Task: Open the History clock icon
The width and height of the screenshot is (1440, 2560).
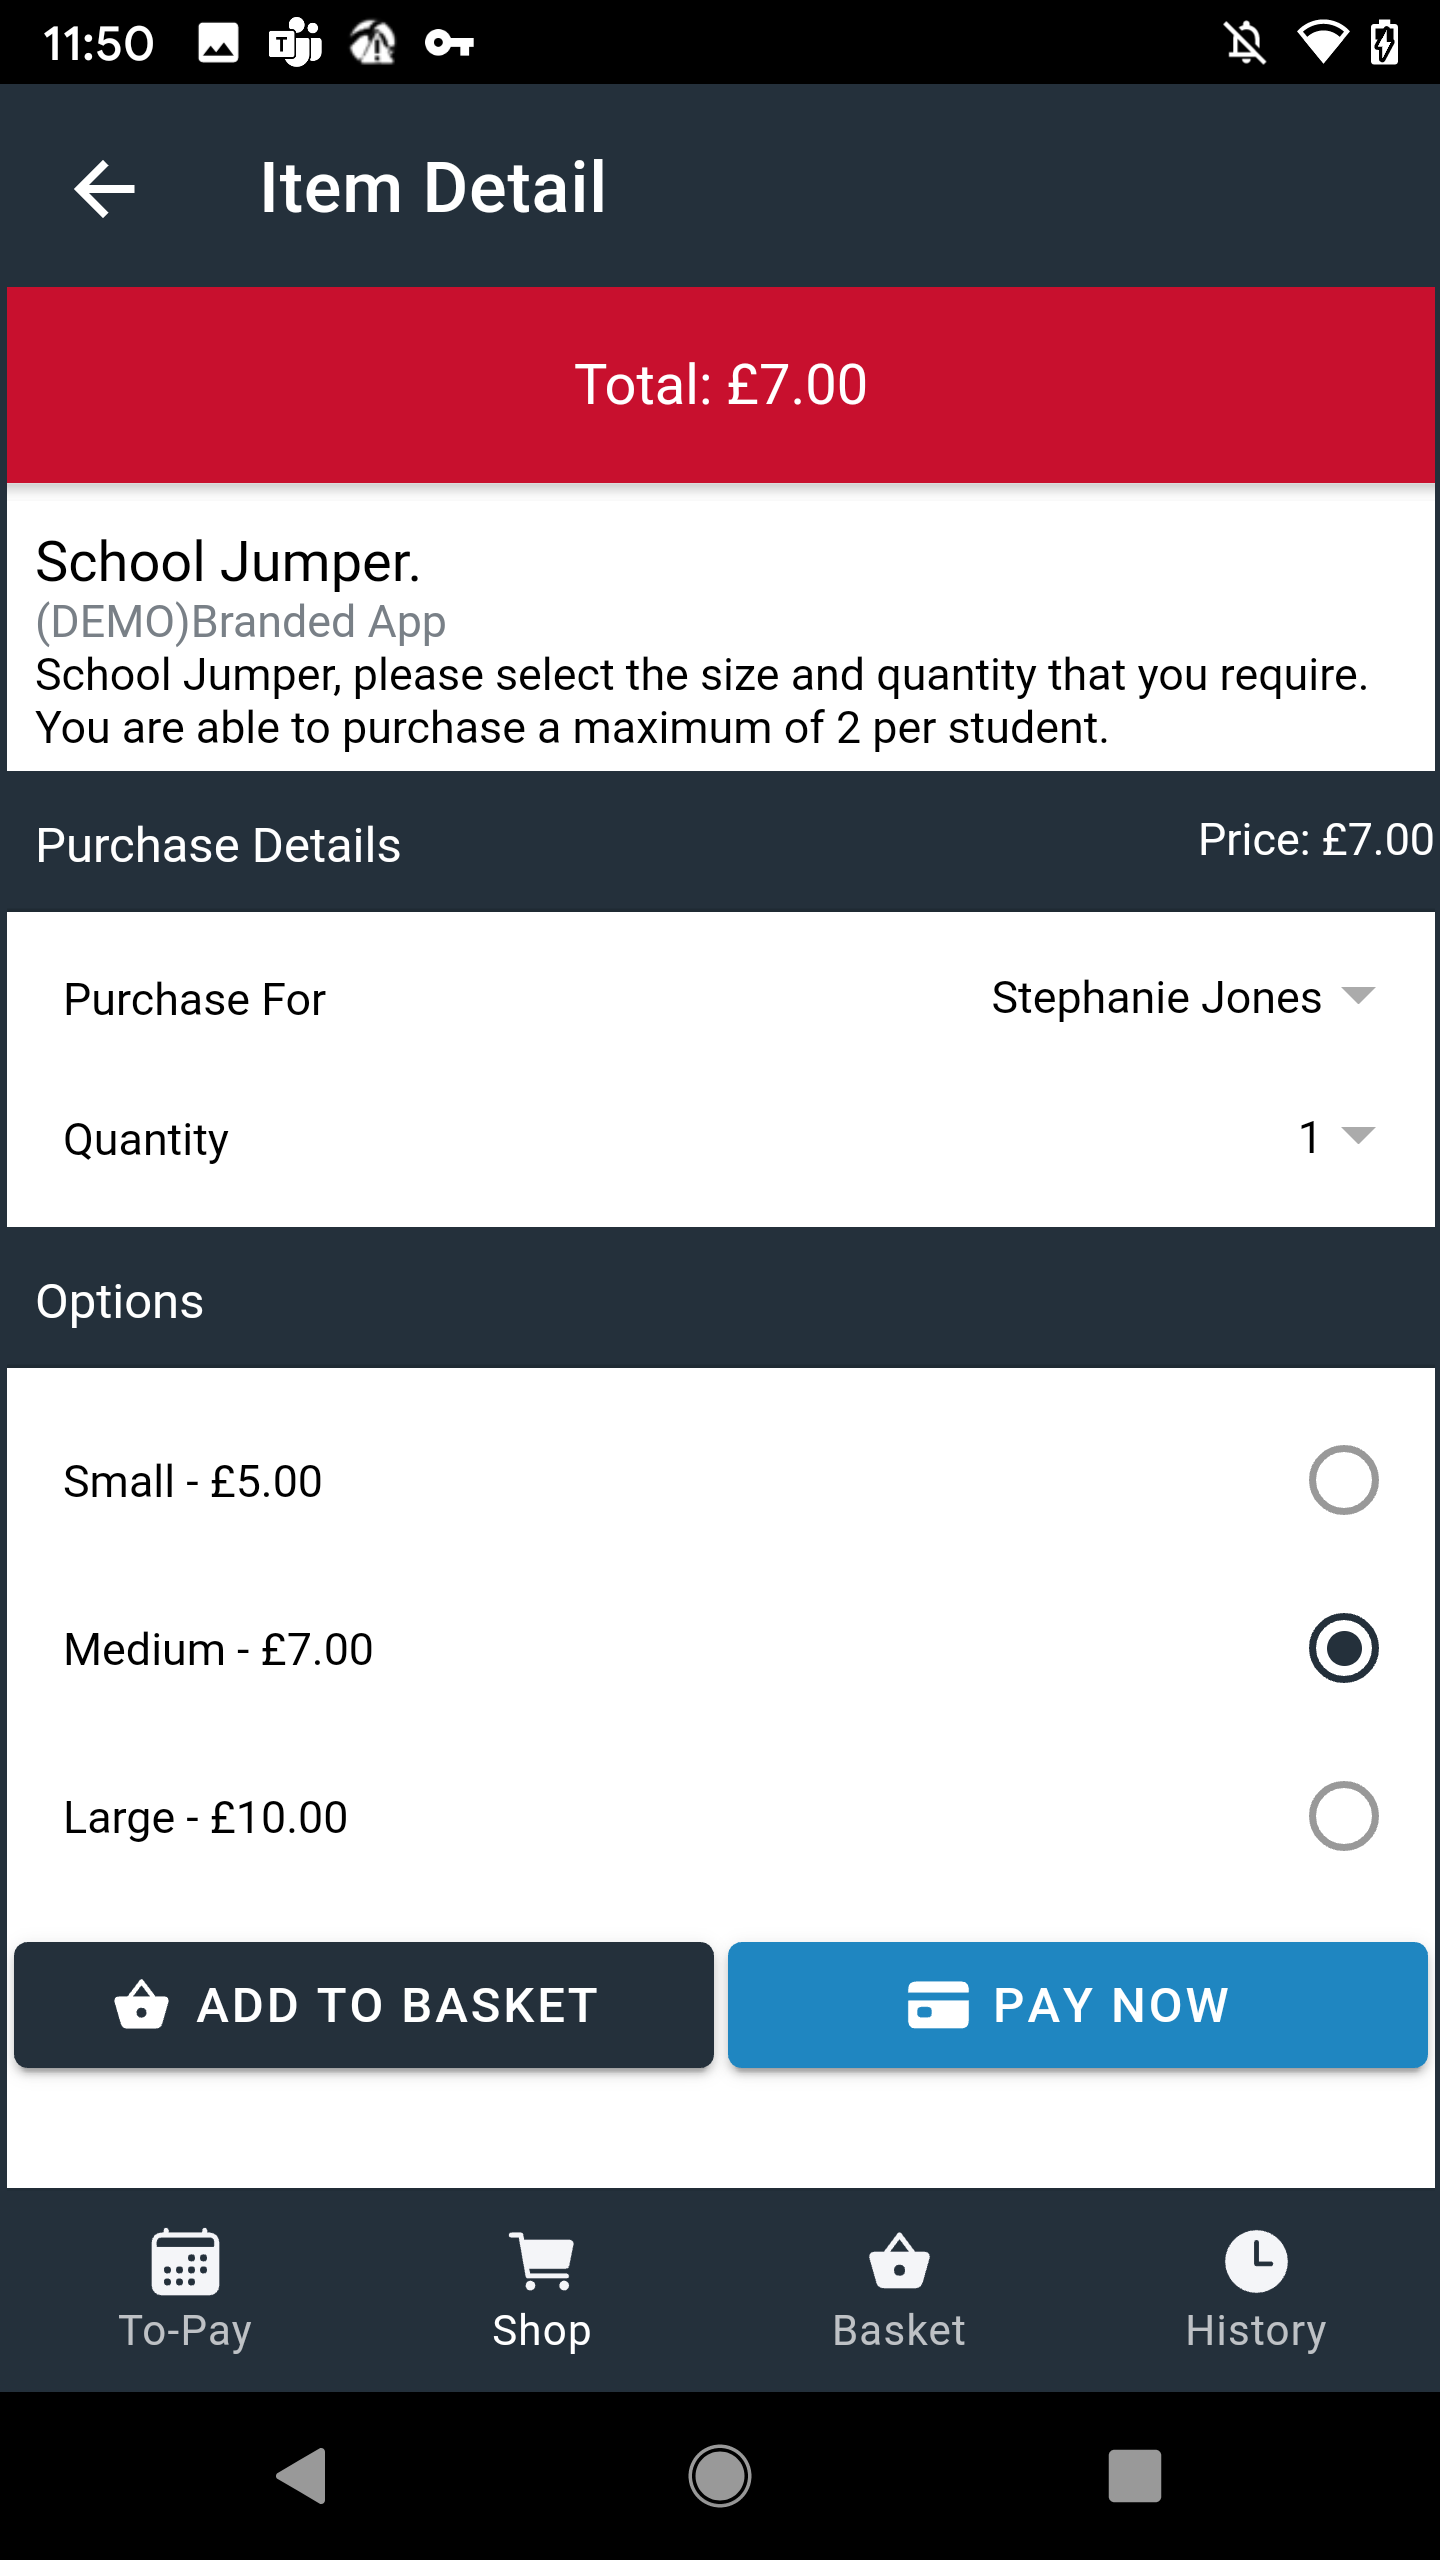Action: (x=1256, y=2262)
